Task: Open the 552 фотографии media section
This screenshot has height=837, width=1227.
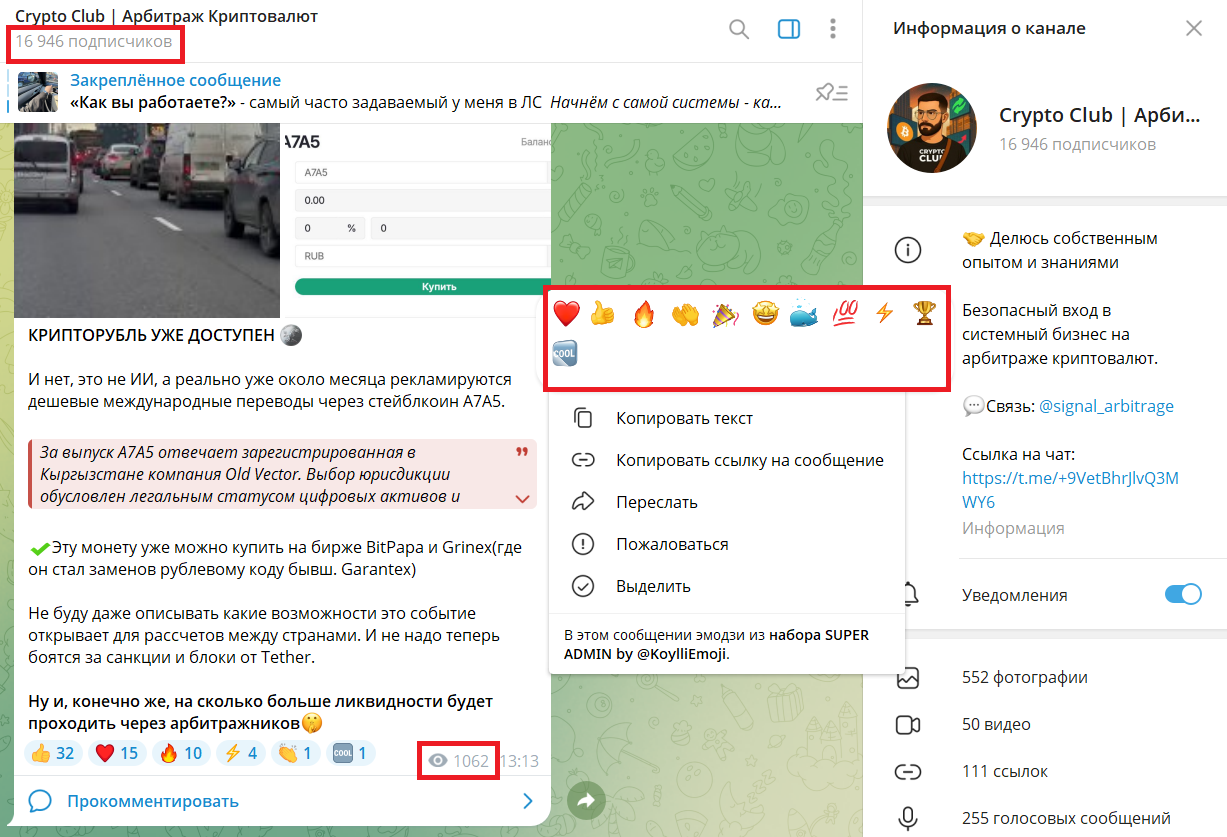Action: point(1025,677)
